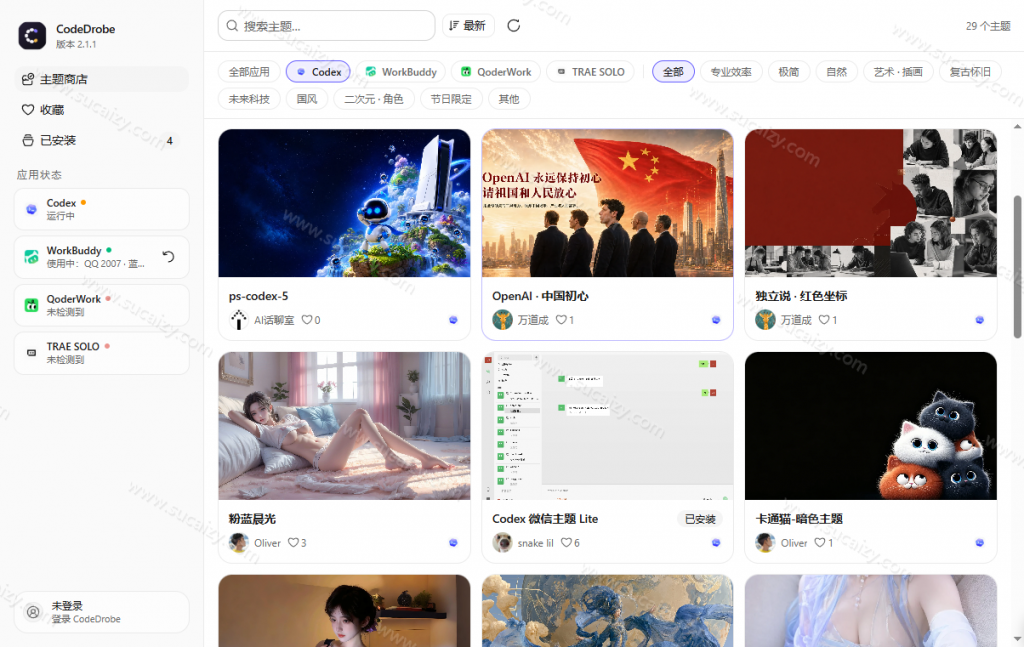1024x647 pixels.
Task: Like the ps-codex-5 theme heart icon
Action: coord(306,320)
